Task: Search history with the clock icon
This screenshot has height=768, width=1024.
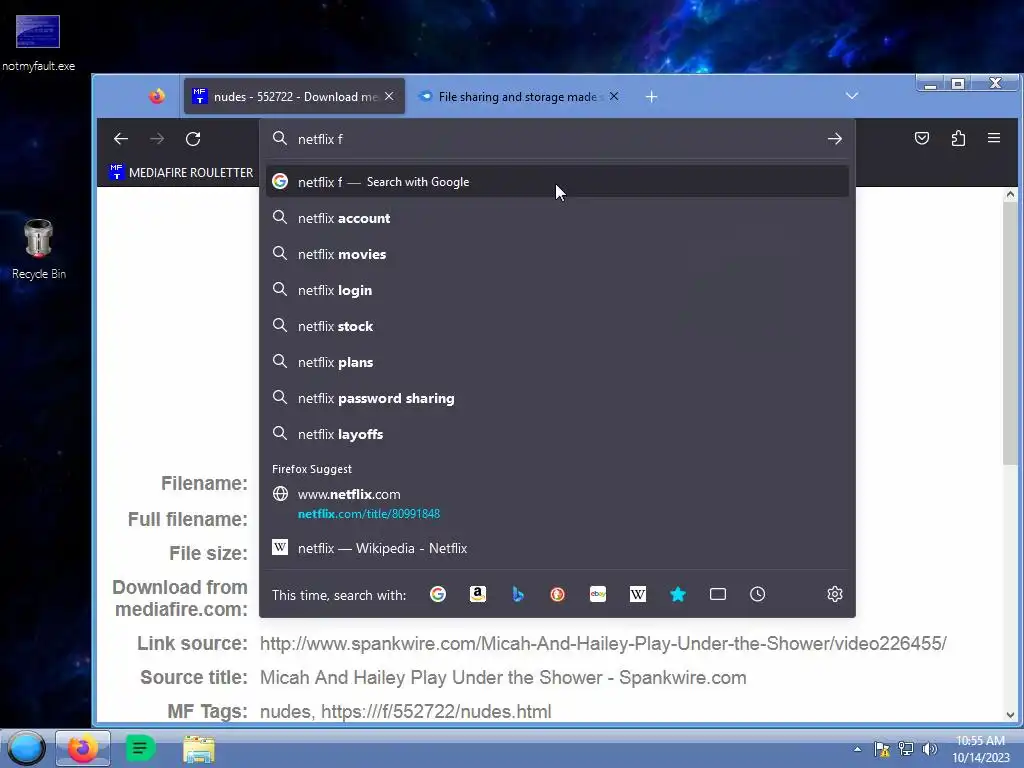Action: [x=758, y=594]
